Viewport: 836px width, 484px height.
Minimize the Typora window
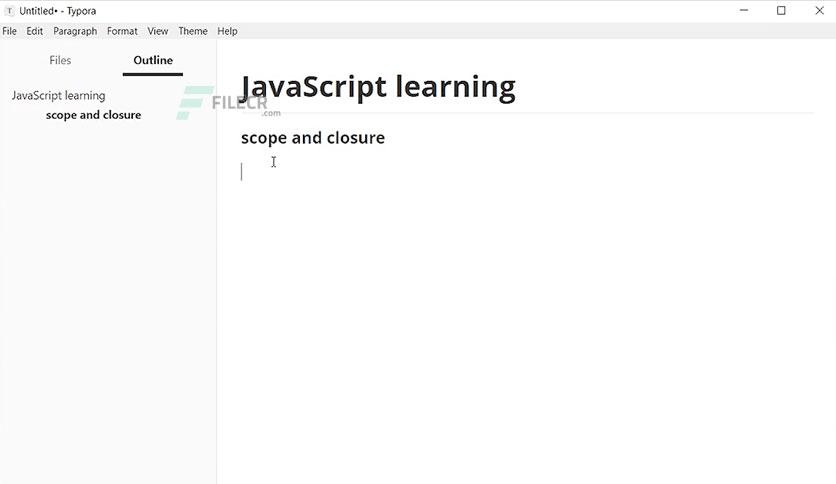coord(744,10)
